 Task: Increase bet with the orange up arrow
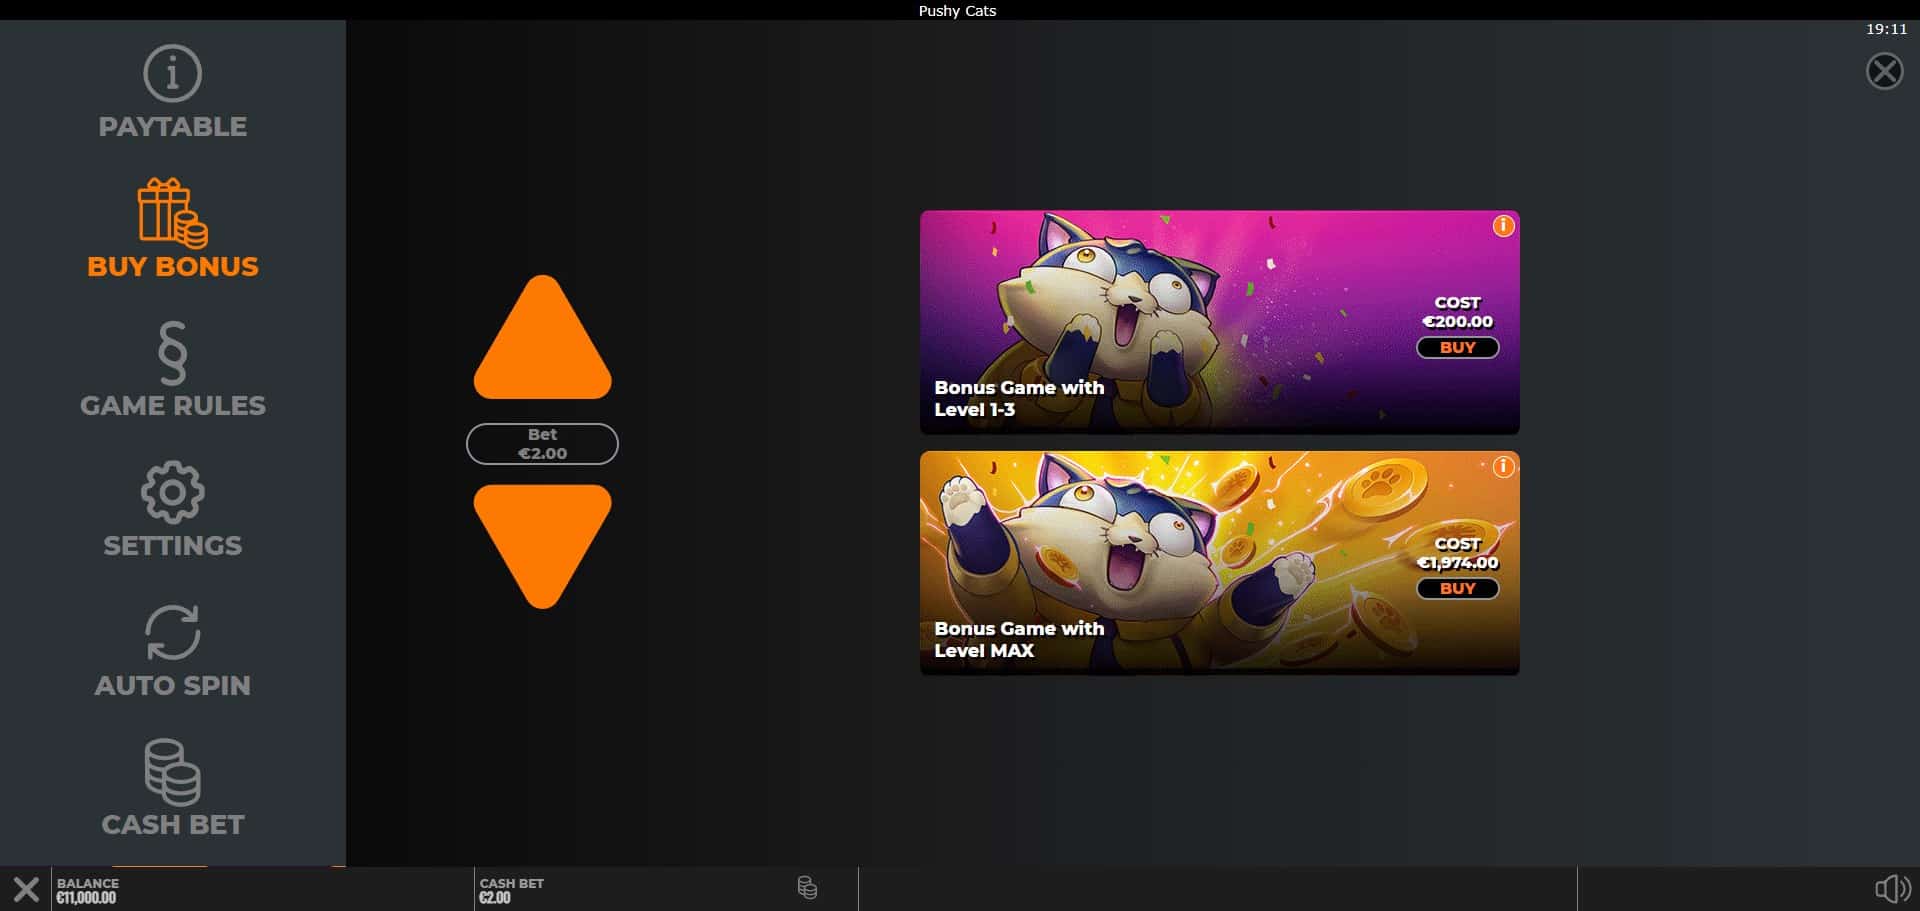(x=542, y=337)
